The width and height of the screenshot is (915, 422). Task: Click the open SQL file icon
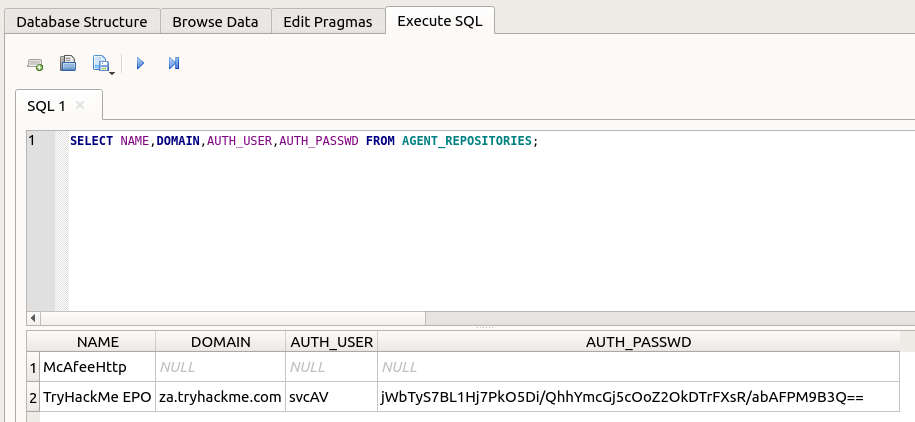[x=68, y=64]
